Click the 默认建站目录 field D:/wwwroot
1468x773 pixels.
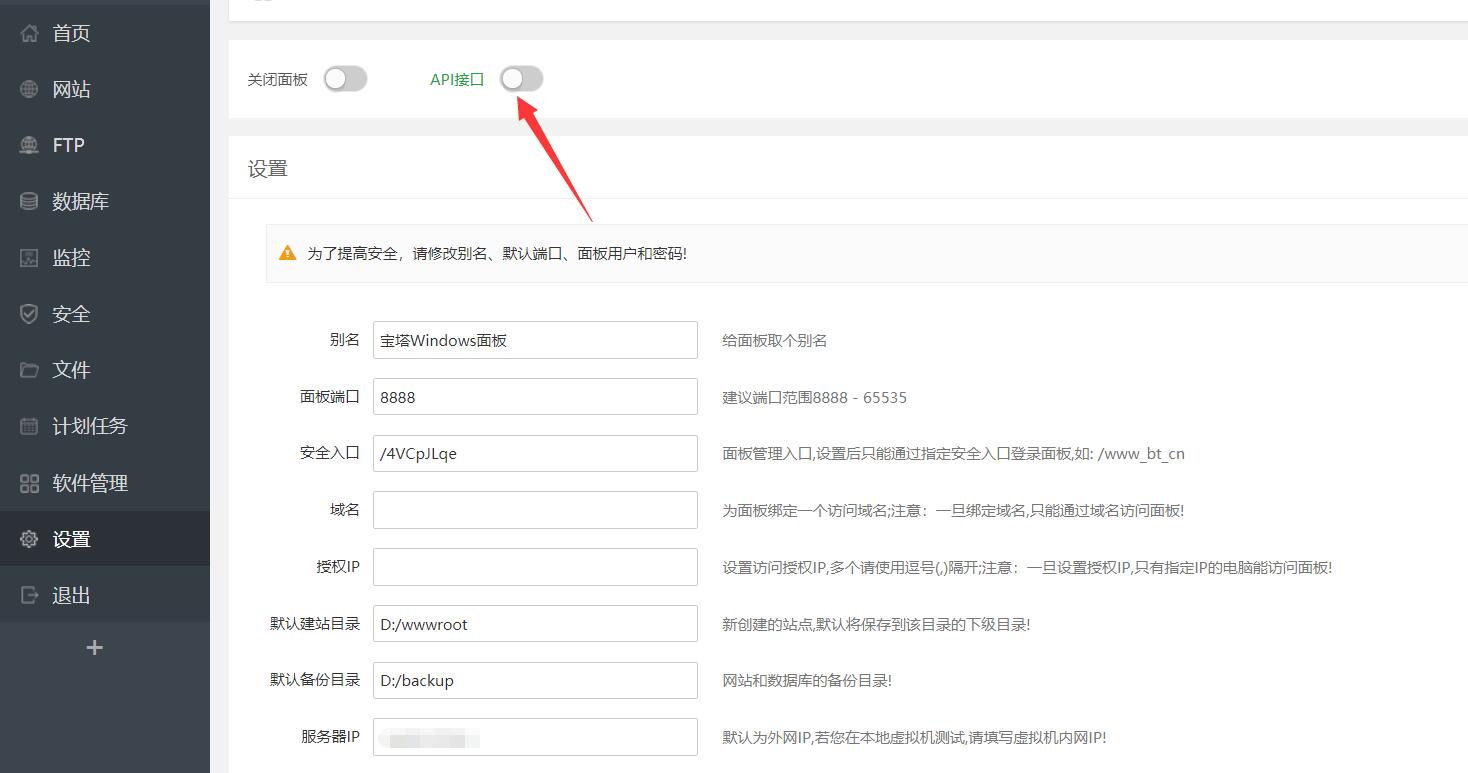(535, 624)
